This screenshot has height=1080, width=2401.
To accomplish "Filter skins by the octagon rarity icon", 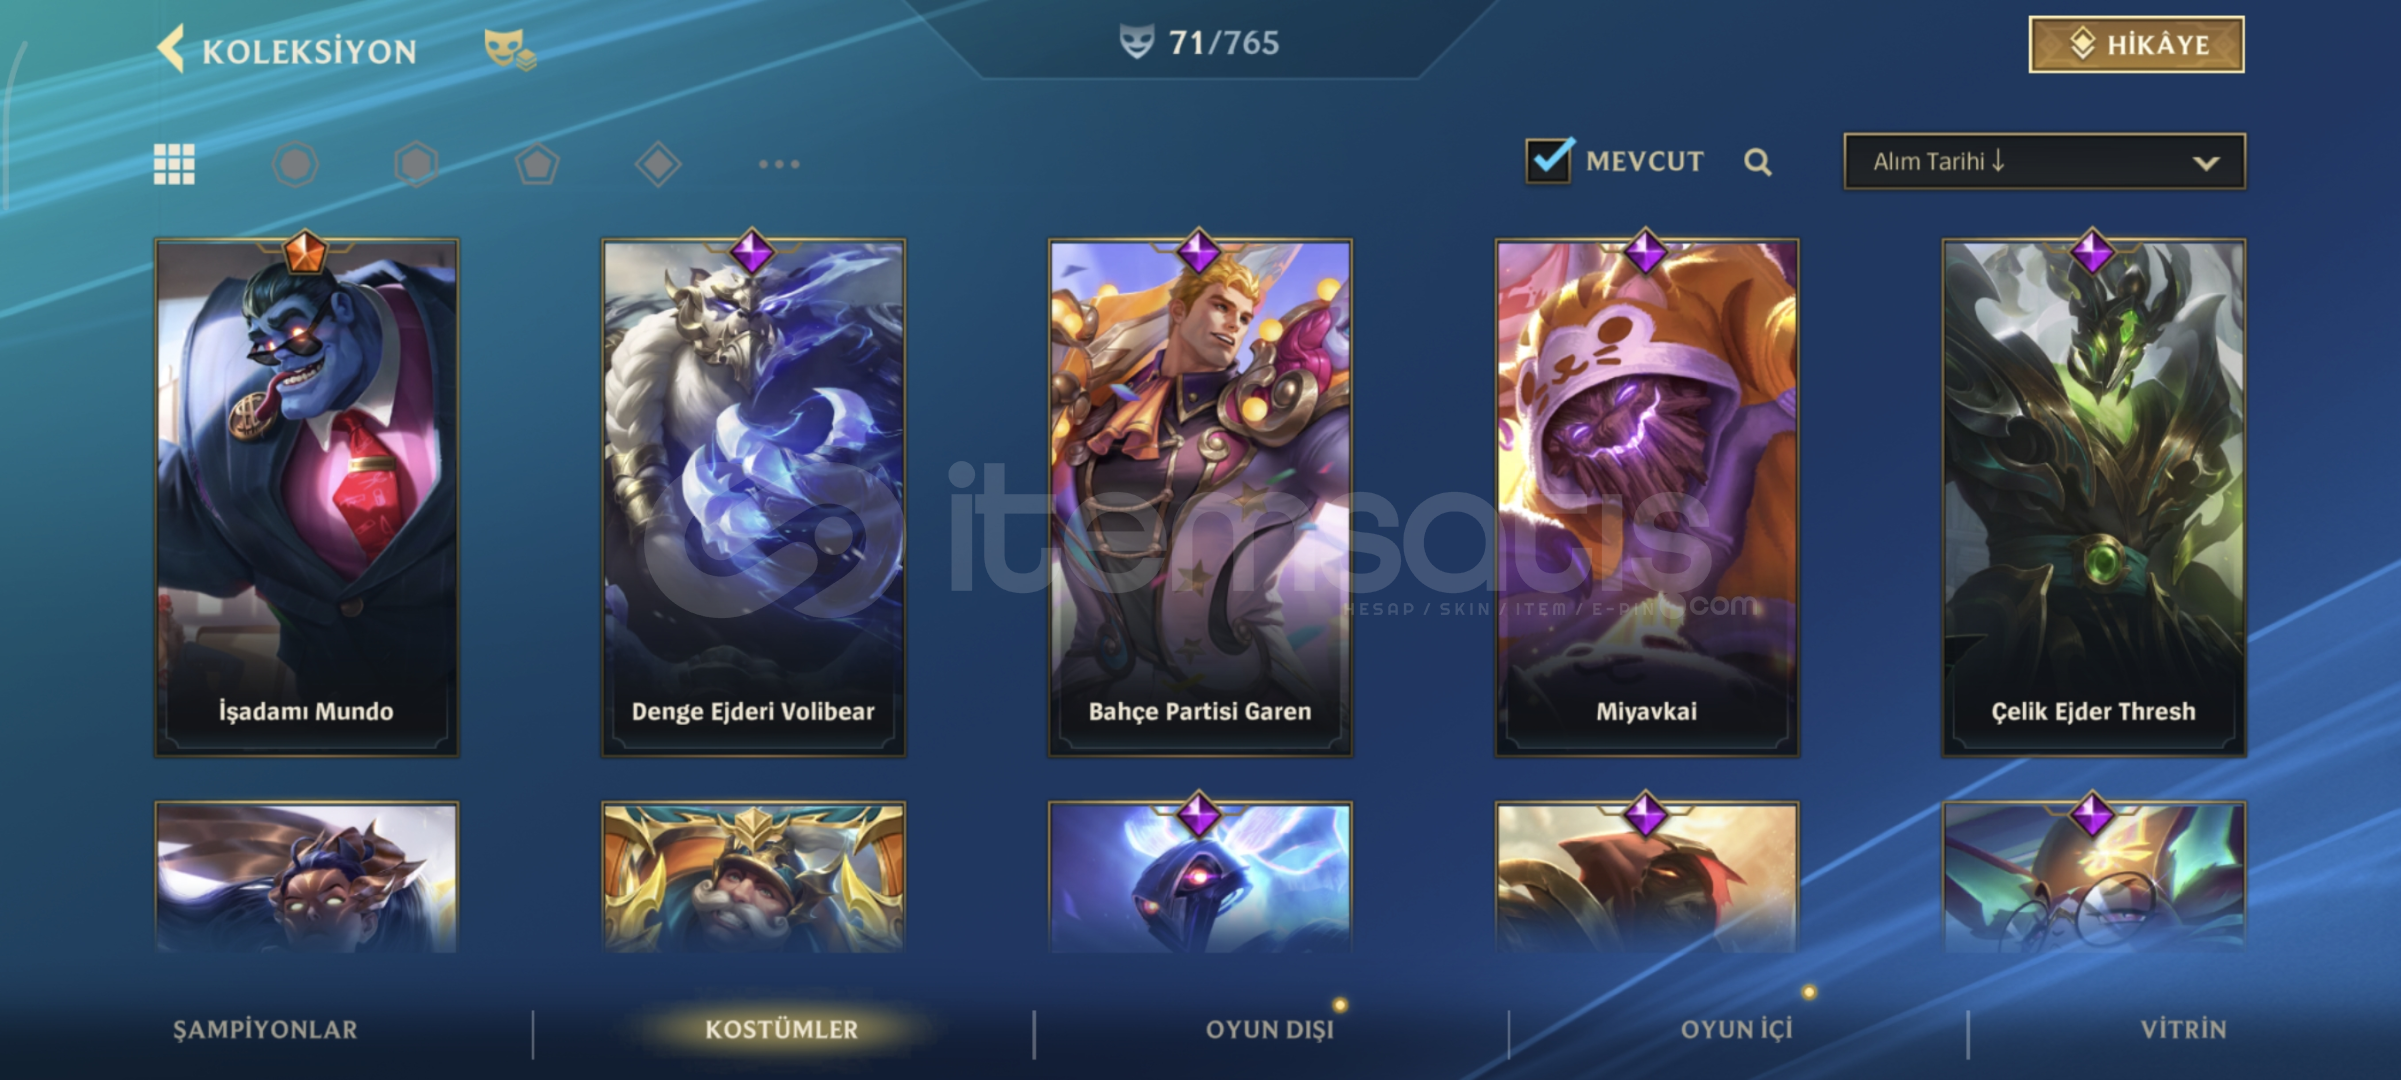I will coord(295,164).
